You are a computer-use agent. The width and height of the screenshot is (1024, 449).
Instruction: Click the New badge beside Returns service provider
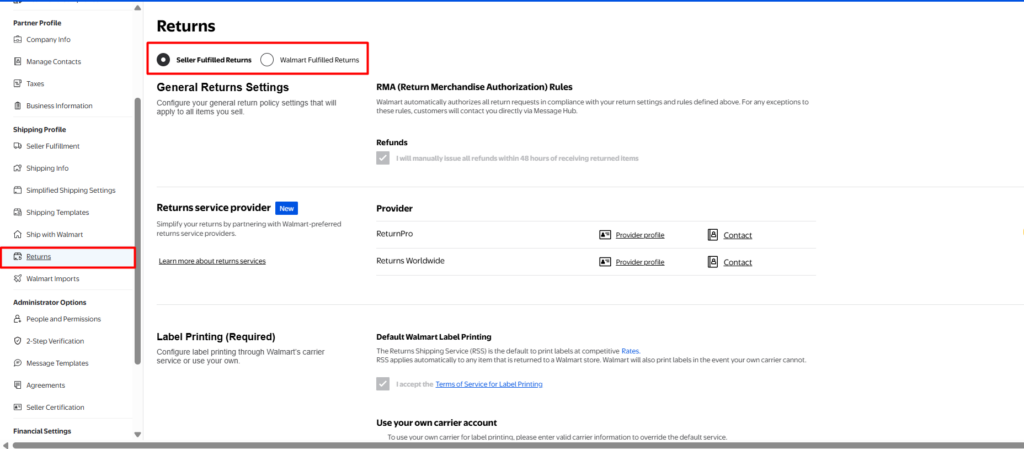coord(287,208)
